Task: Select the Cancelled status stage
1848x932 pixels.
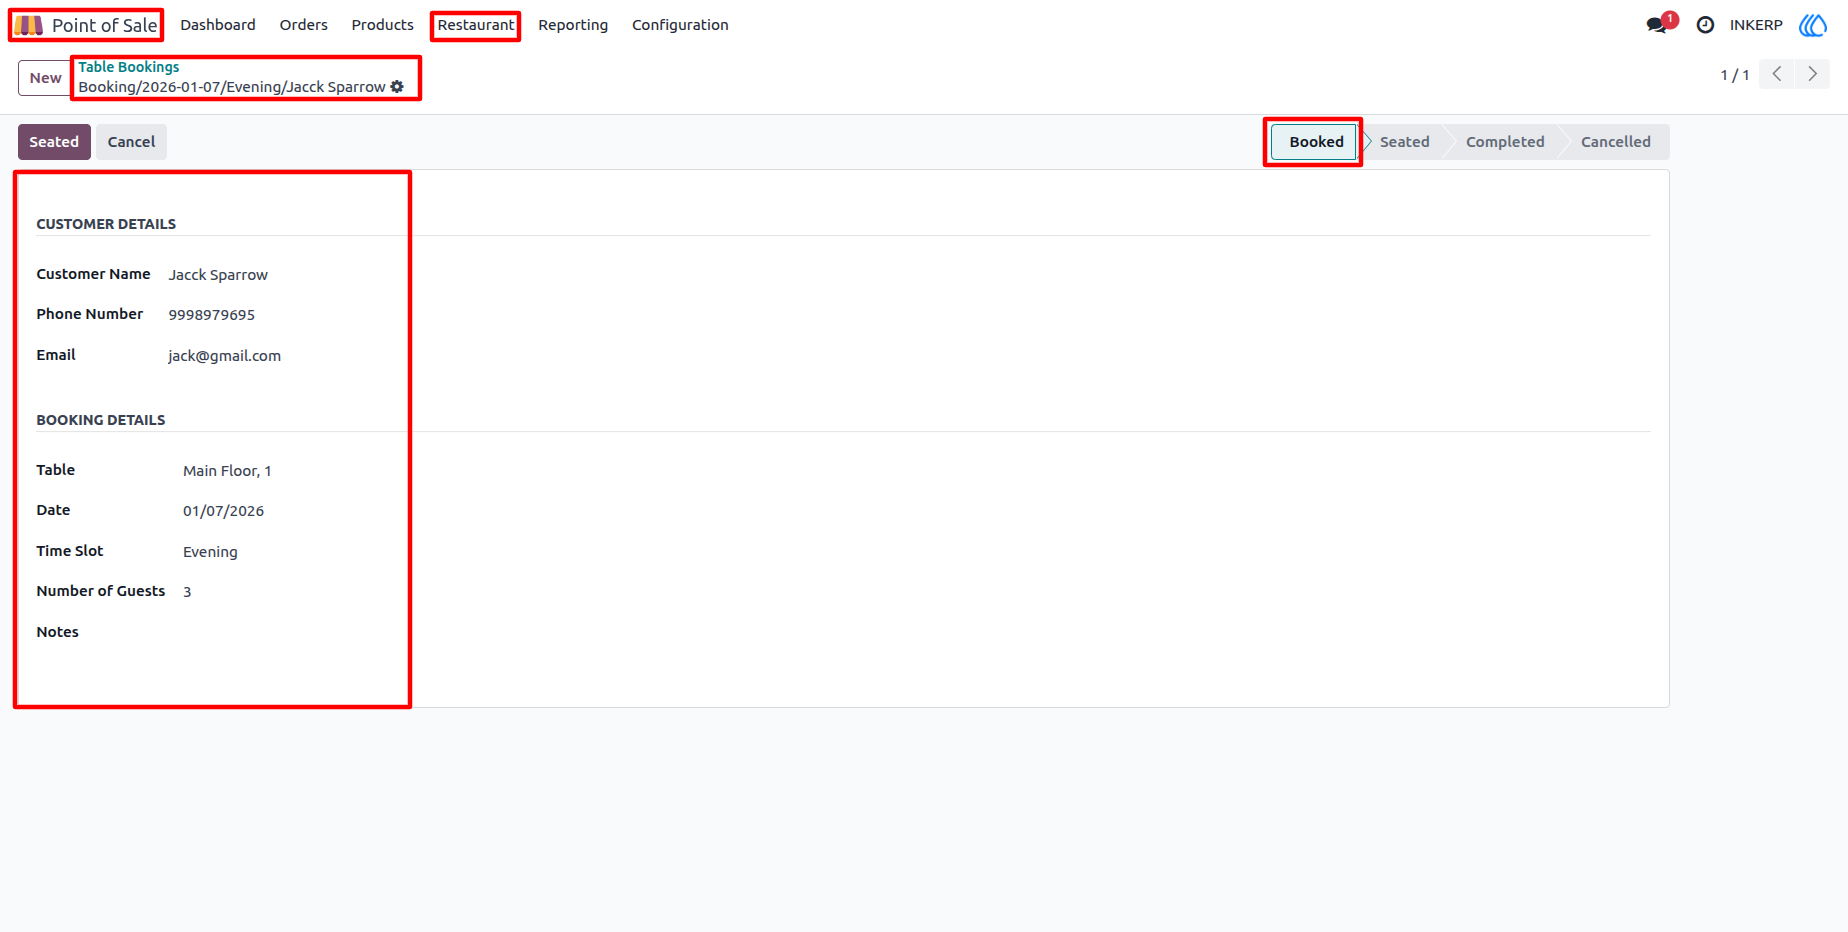Action: pos(1615,142)
